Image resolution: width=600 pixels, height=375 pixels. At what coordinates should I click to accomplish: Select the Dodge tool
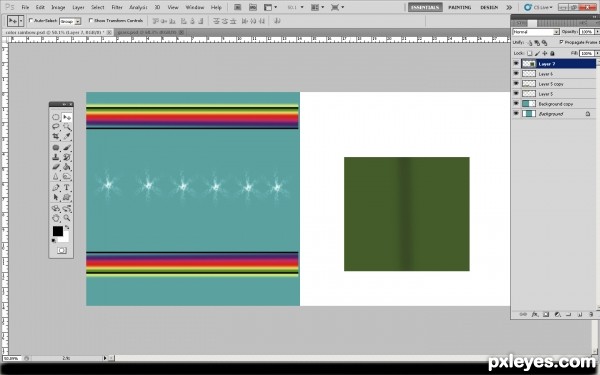(67, 176)
